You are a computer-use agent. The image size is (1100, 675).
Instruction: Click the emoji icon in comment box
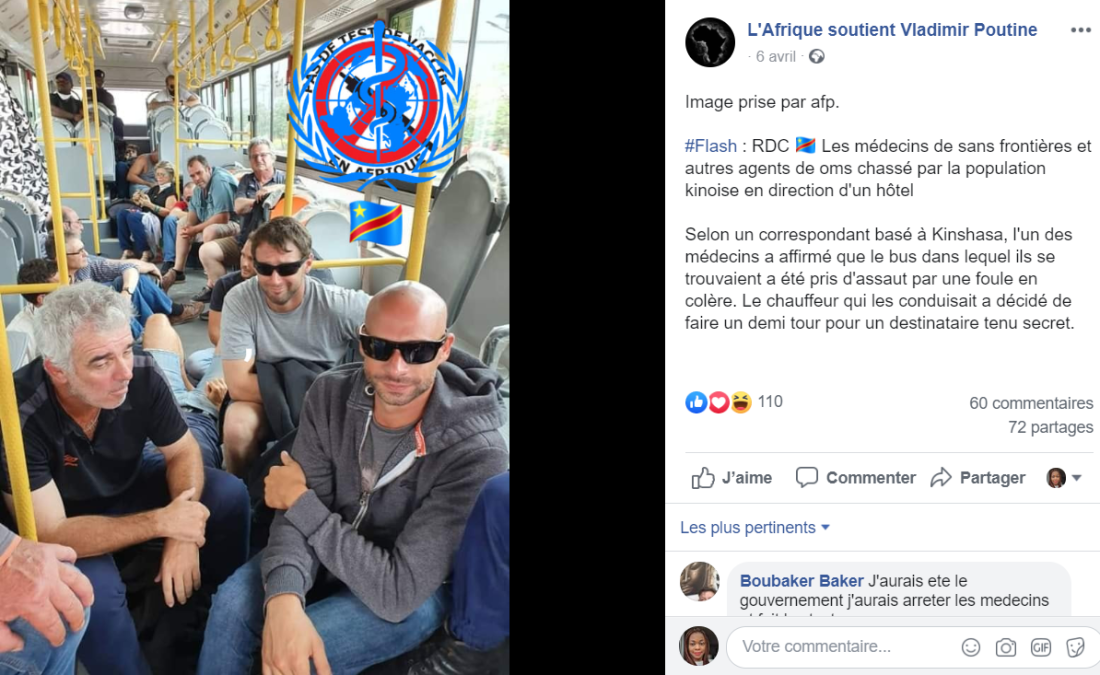tap(971, 647)
